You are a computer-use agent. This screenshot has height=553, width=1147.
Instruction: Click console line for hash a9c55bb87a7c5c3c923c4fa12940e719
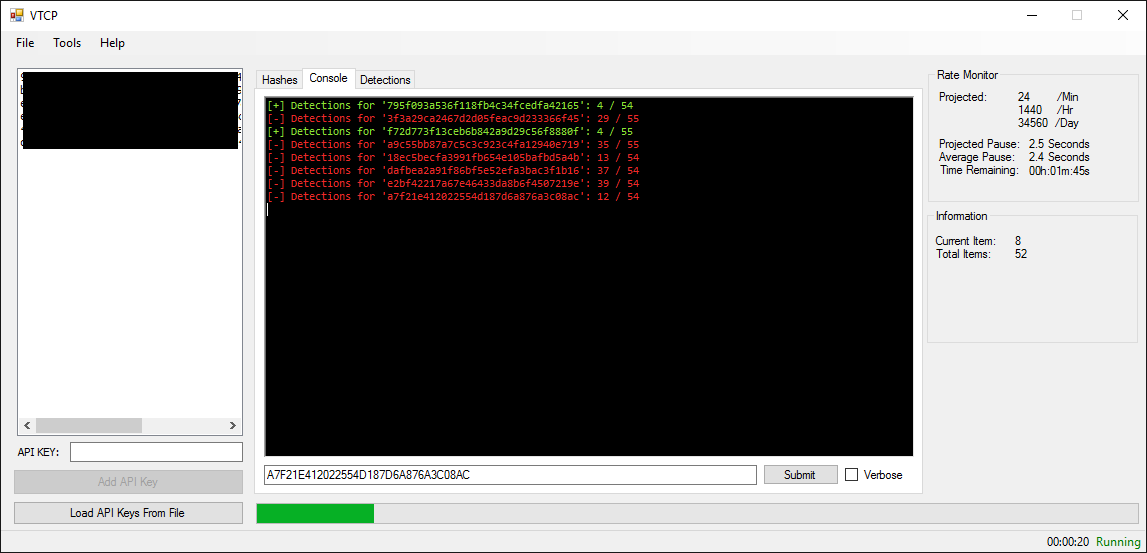point(454,145)
